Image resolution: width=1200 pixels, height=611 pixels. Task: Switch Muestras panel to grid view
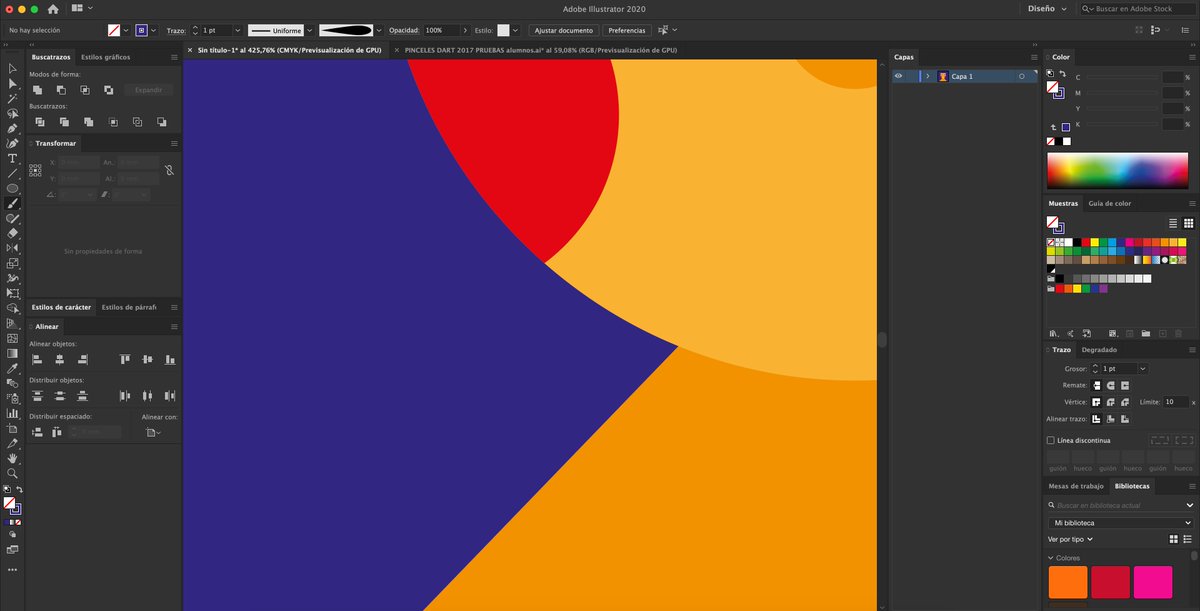pos(1189,223)
